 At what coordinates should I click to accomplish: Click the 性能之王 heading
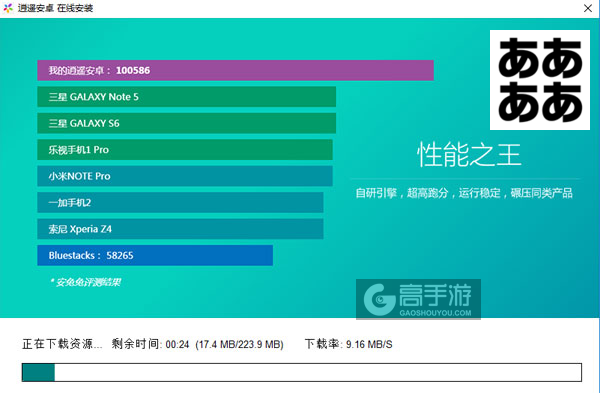[469, 155]
